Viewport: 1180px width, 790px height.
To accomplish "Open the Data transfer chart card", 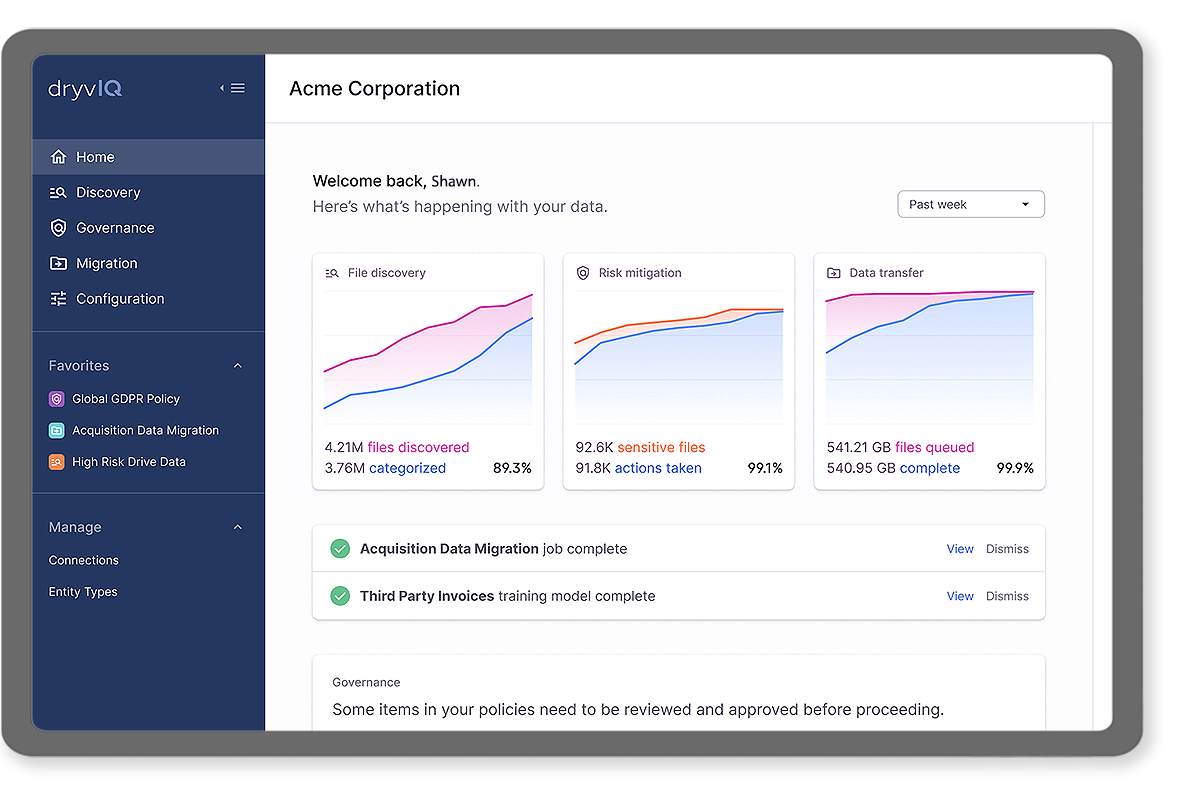I will (x=929, y=370).
